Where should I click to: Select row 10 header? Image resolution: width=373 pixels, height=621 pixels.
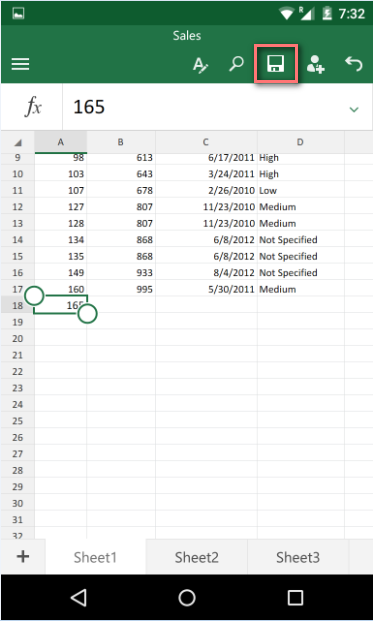pos(17,174)
